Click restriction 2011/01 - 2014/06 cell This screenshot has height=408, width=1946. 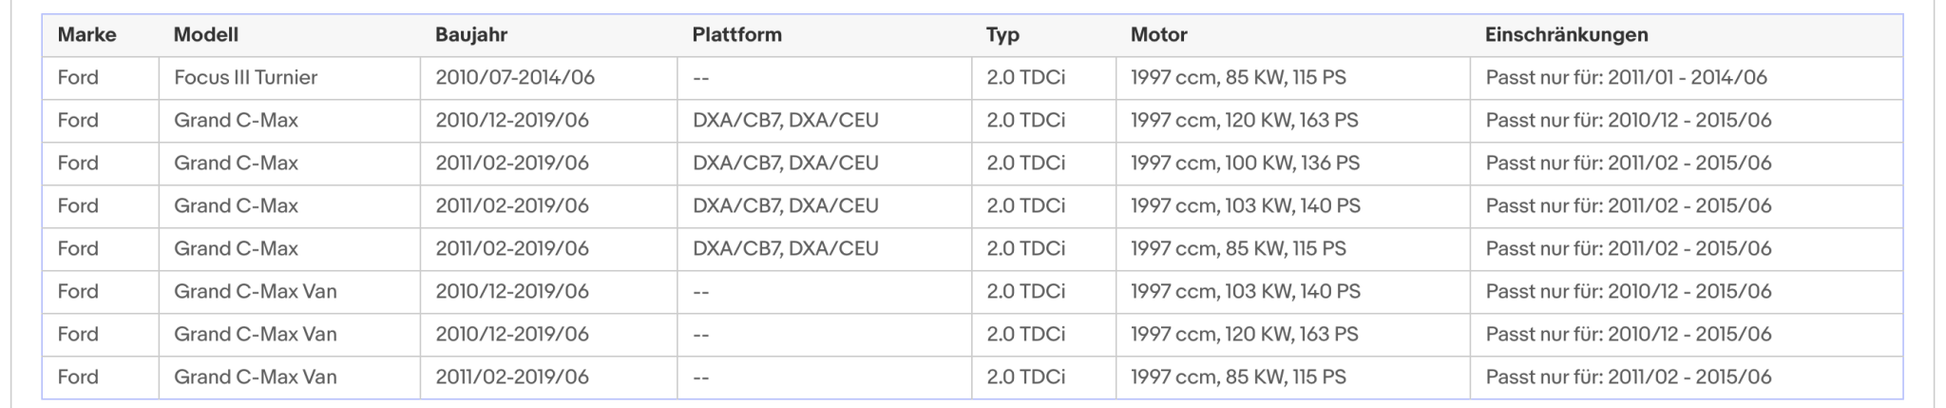pos(1686,78)
